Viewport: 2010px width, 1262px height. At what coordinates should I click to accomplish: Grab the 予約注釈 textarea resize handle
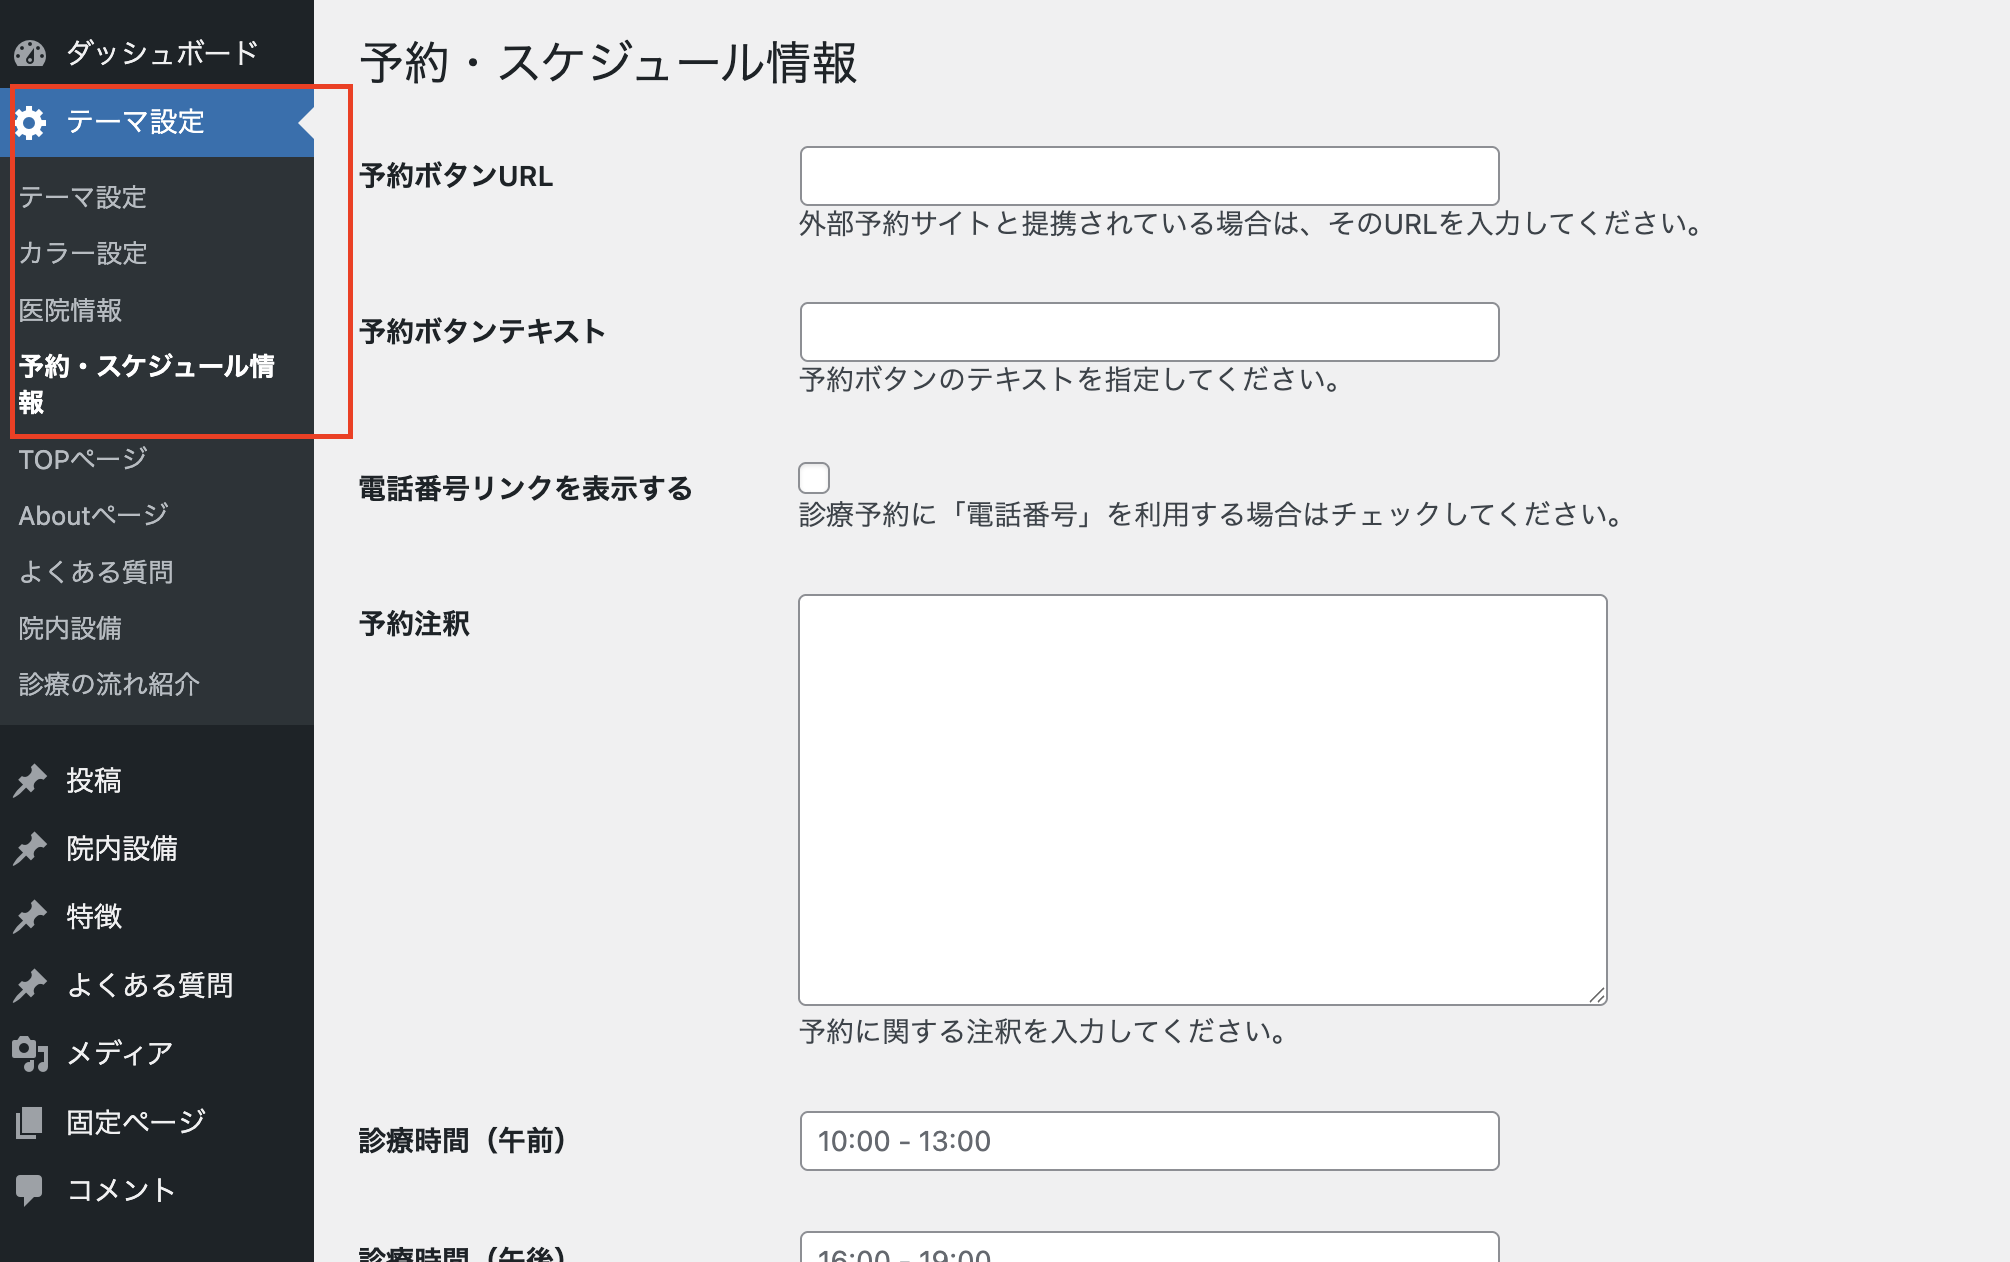coord(1597,995)
